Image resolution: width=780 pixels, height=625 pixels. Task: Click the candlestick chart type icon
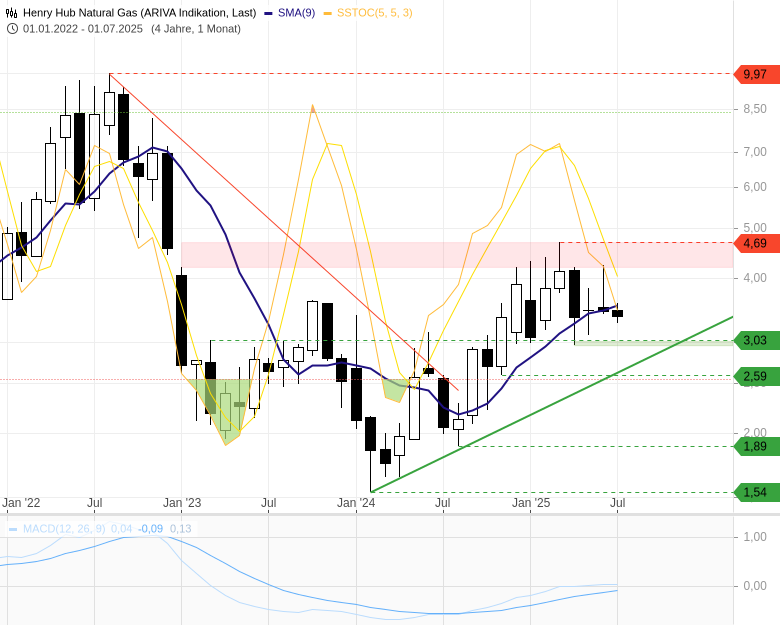[12, 13]
